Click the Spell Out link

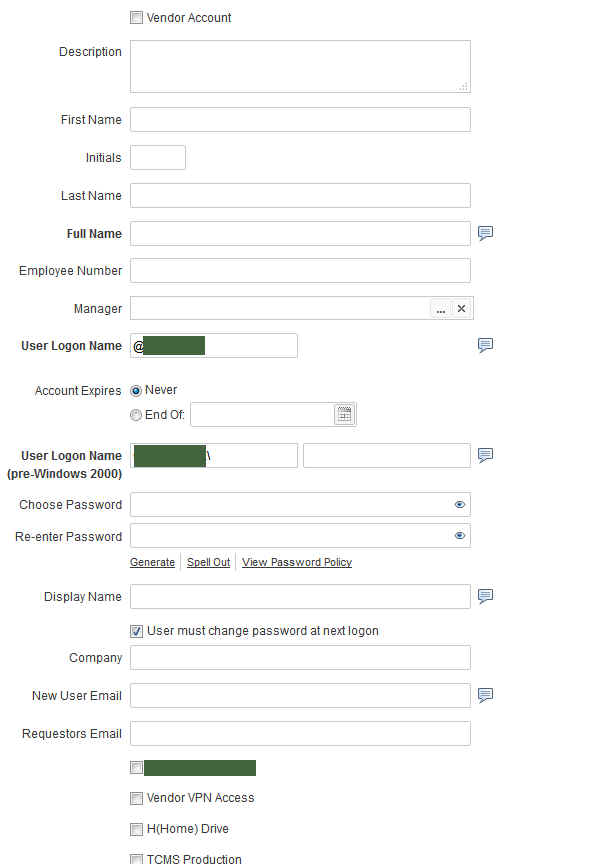[x=208, y=562]
